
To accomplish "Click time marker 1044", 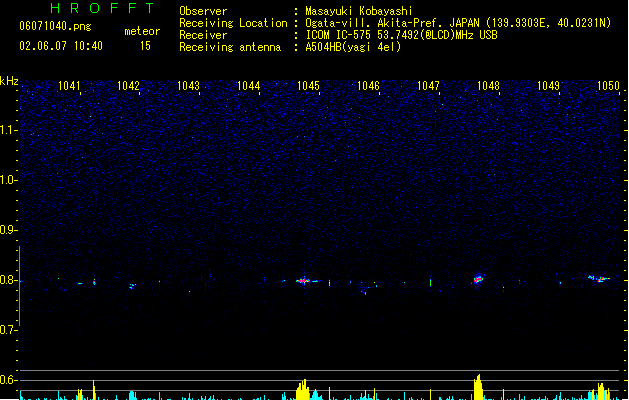I will point(248,86).
